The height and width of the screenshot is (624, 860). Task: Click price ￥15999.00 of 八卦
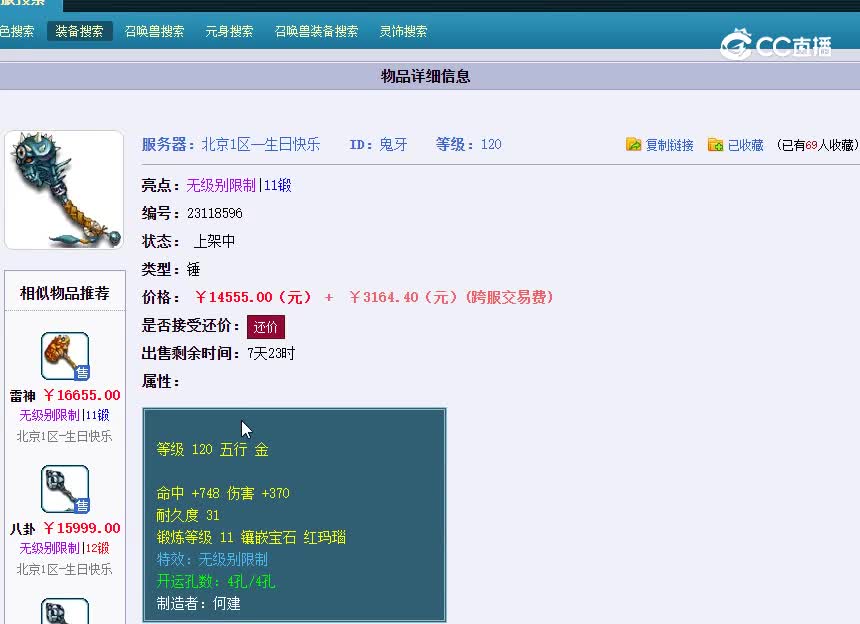click(82, 528)
